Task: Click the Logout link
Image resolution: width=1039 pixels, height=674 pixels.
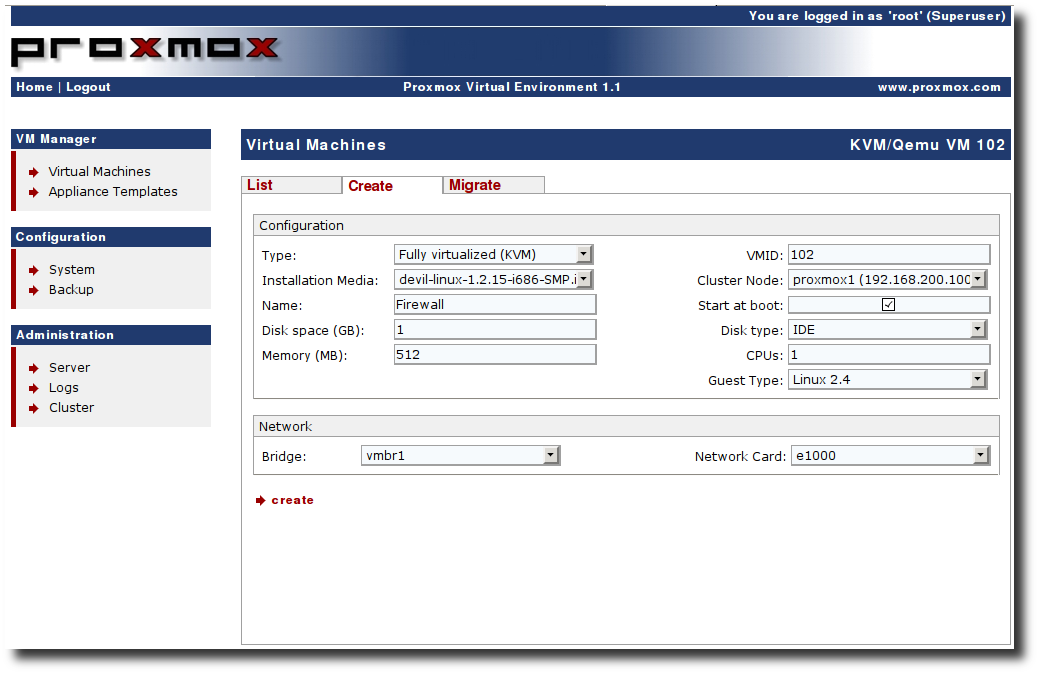Action: (88, 87)
